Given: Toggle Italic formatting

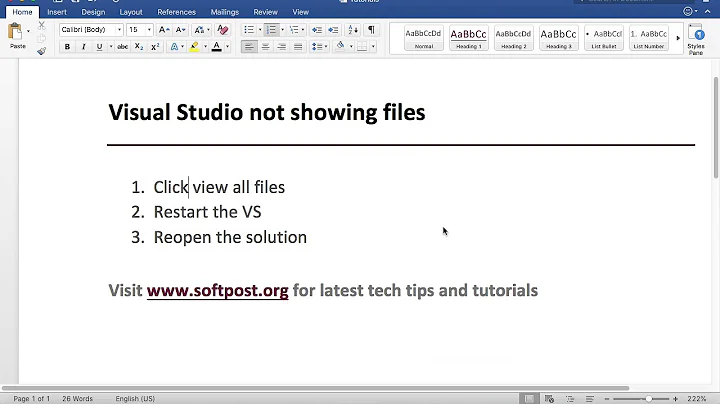Looking at the screenshot, I should [x=83, y=46].
